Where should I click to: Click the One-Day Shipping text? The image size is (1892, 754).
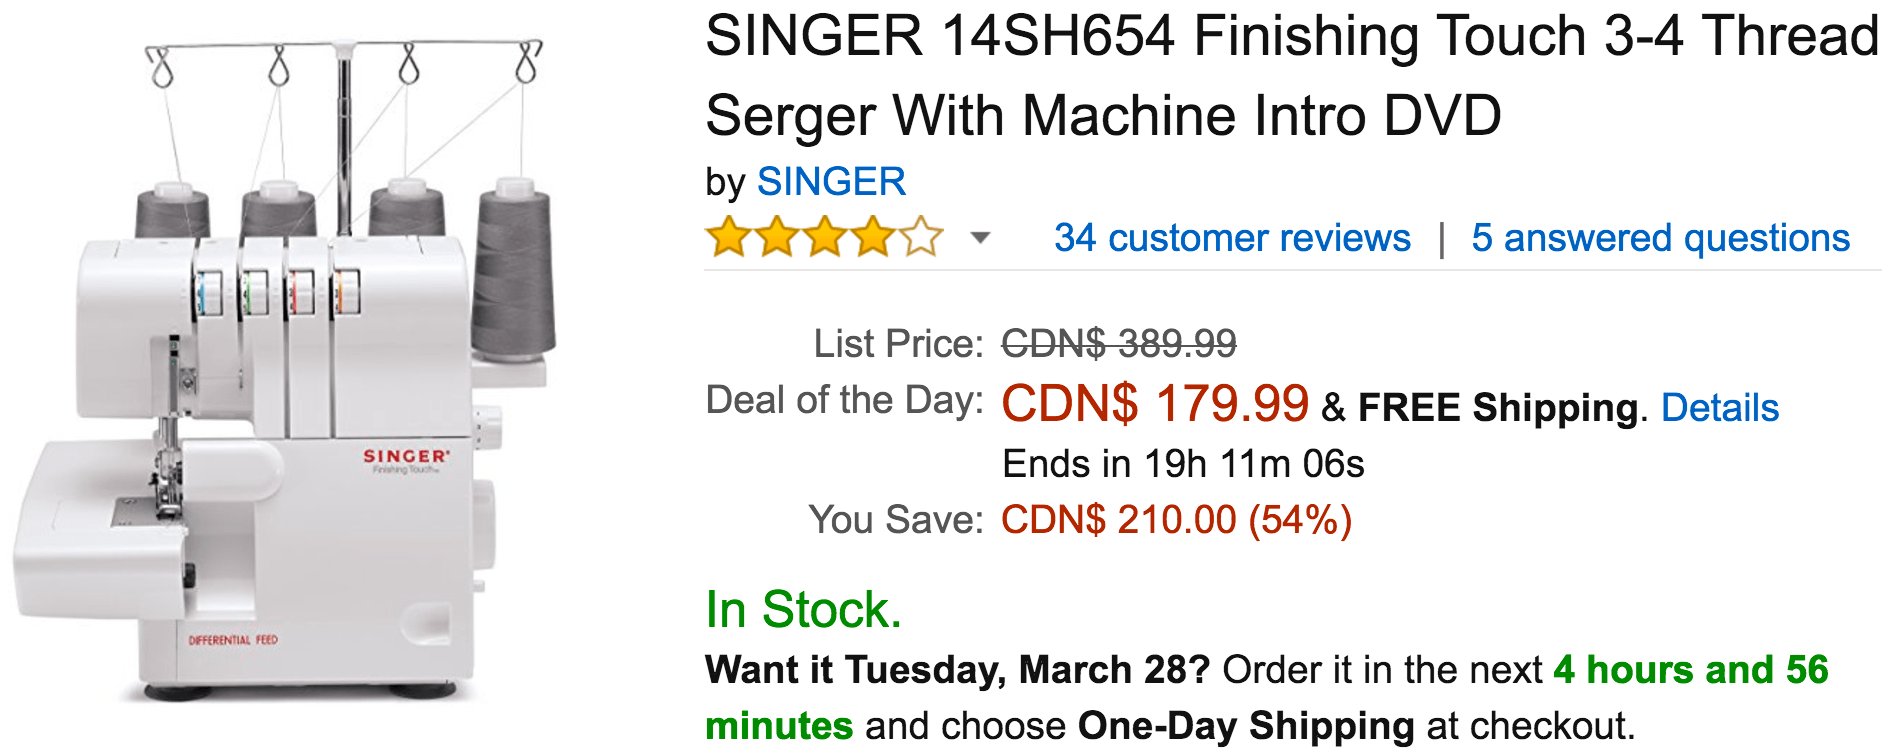pyautogui.click(x=1246, y=726)
